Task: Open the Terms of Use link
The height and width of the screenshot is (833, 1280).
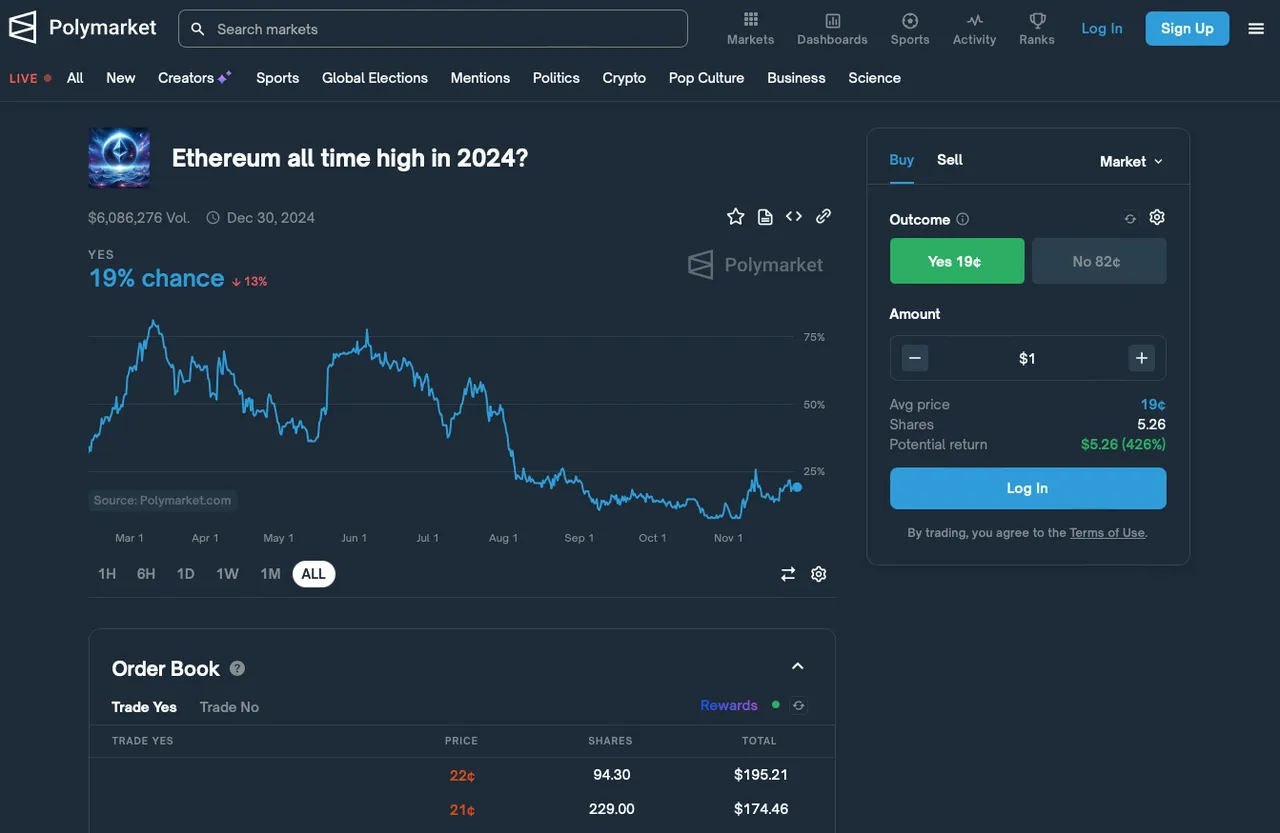Action: [1107, 533]
